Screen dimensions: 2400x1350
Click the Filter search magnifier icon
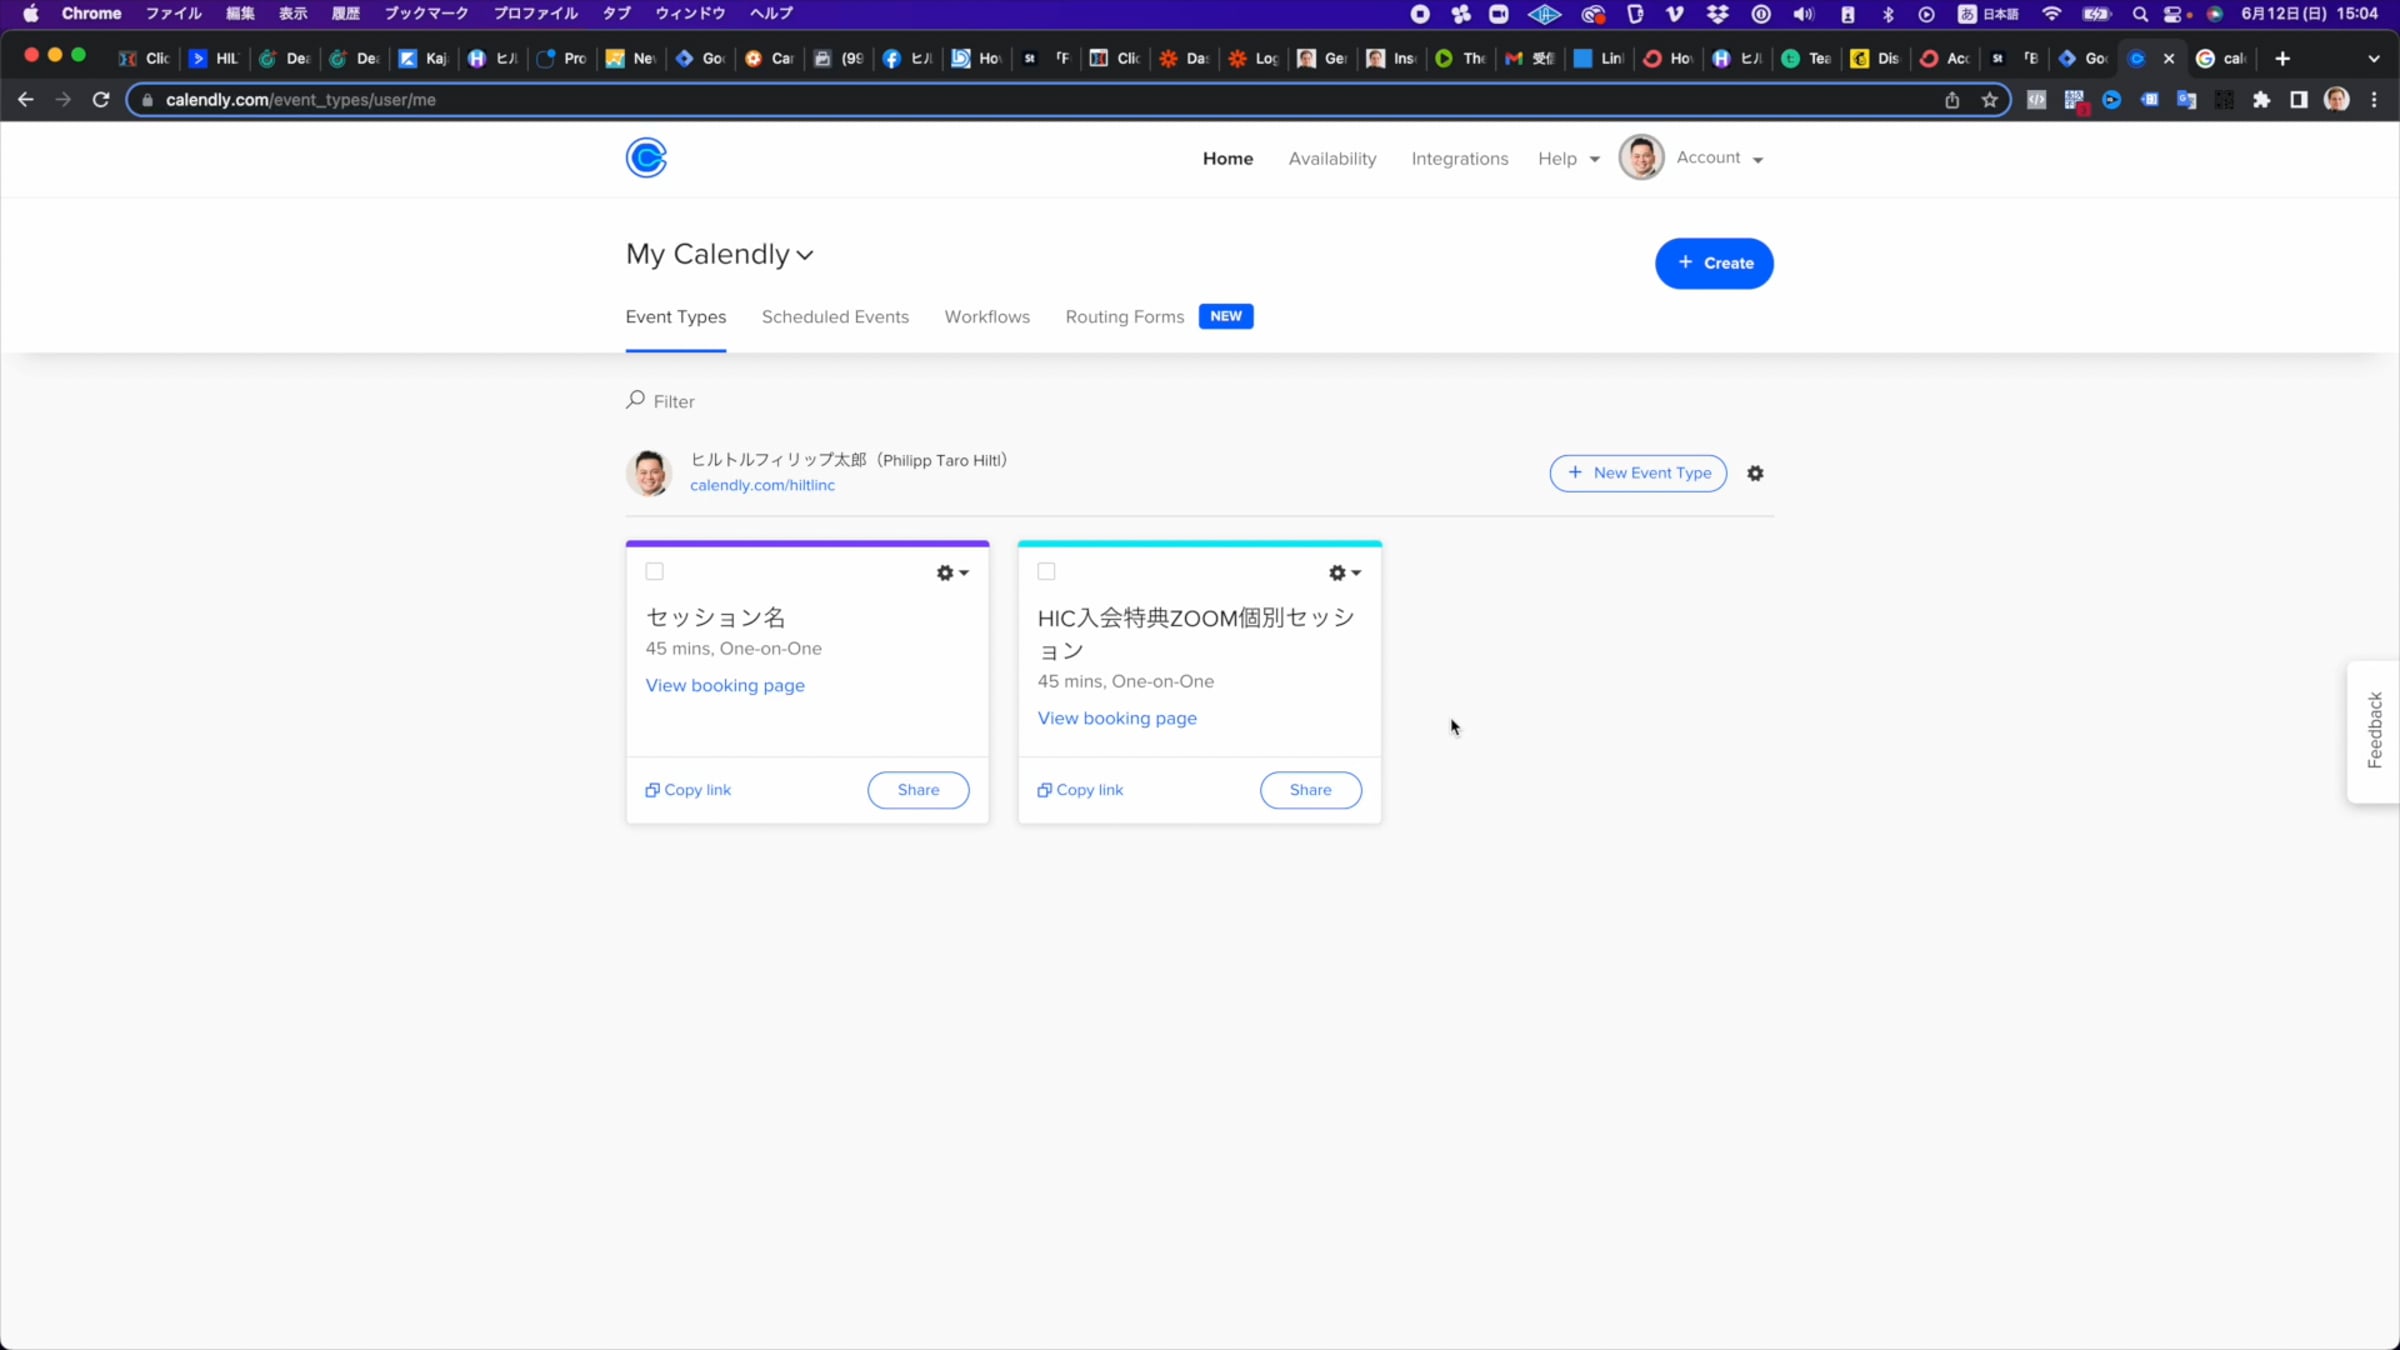pos(635,400)
